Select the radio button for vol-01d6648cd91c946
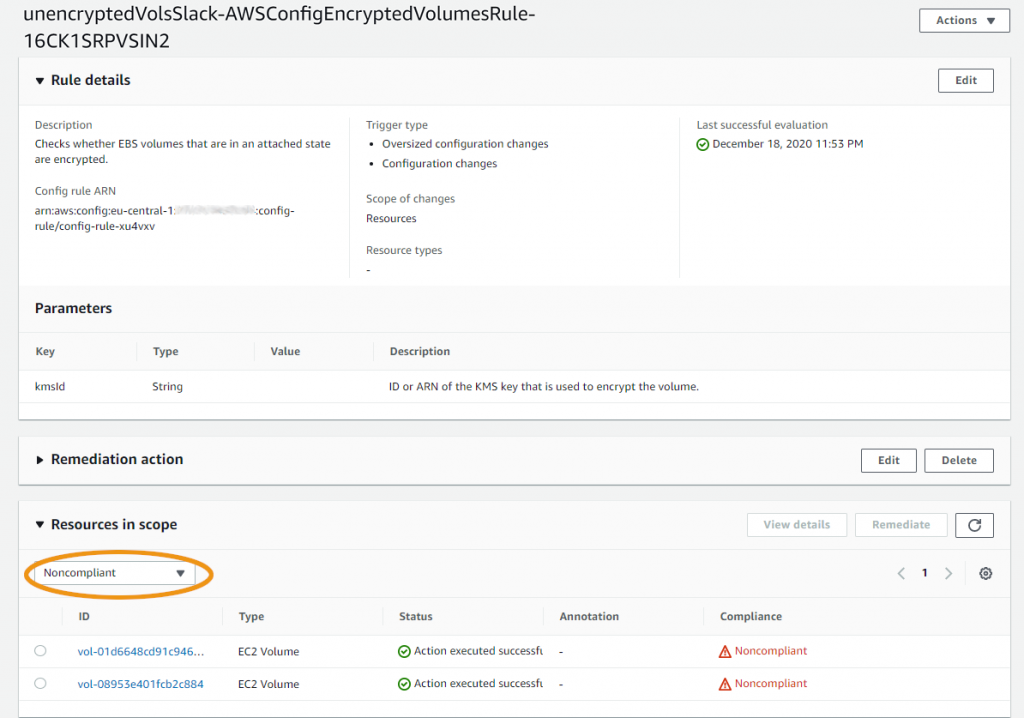Image resolution: width=1024 pixels, height=718 pixels. tap(40, 650)
